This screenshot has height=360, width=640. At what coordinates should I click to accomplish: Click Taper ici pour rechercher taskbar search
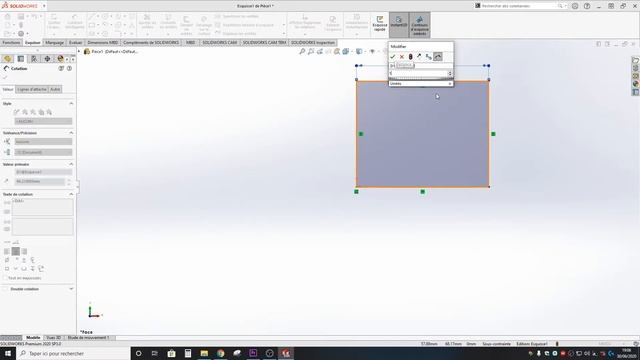click(x=73, y=353)
